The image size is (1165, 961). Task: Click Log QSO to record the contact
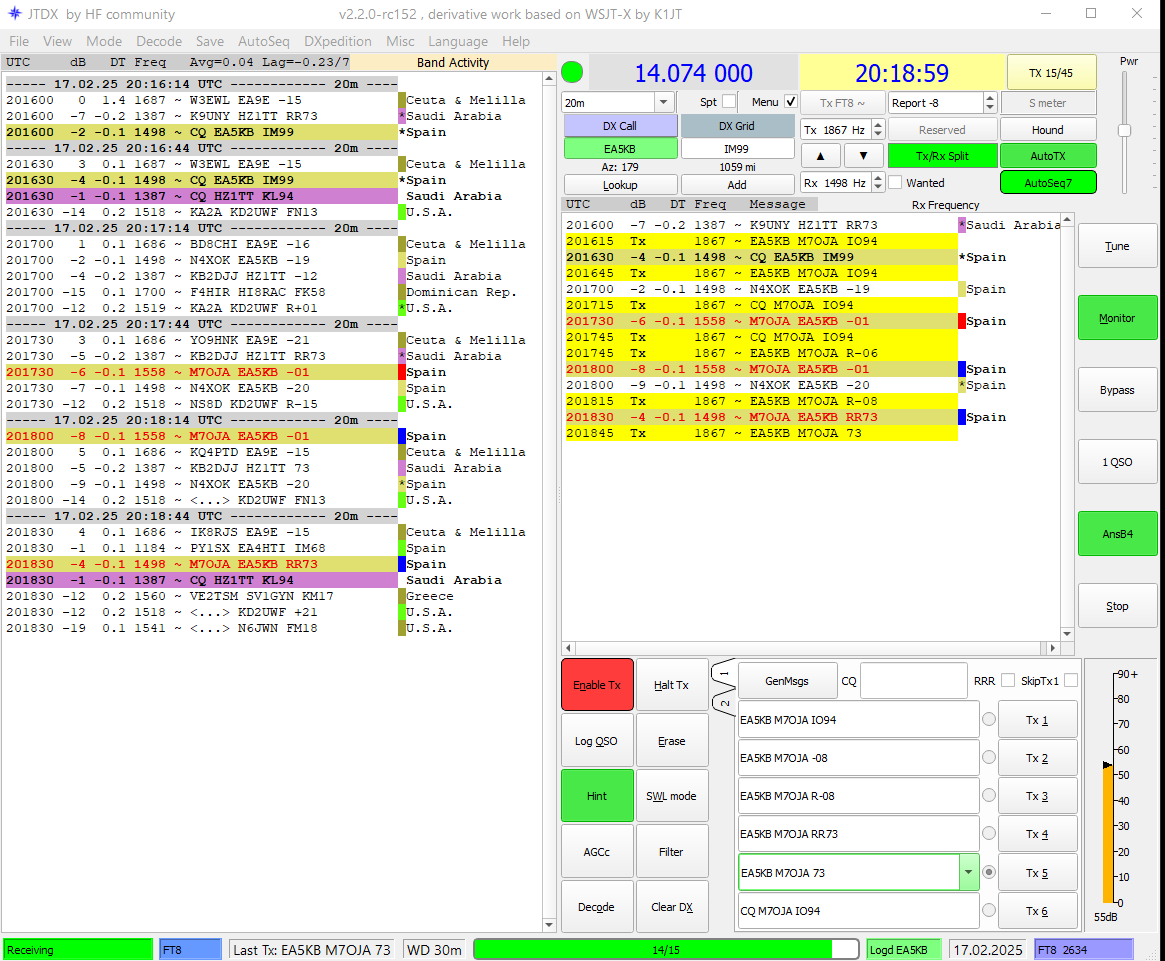pos(597,740)
